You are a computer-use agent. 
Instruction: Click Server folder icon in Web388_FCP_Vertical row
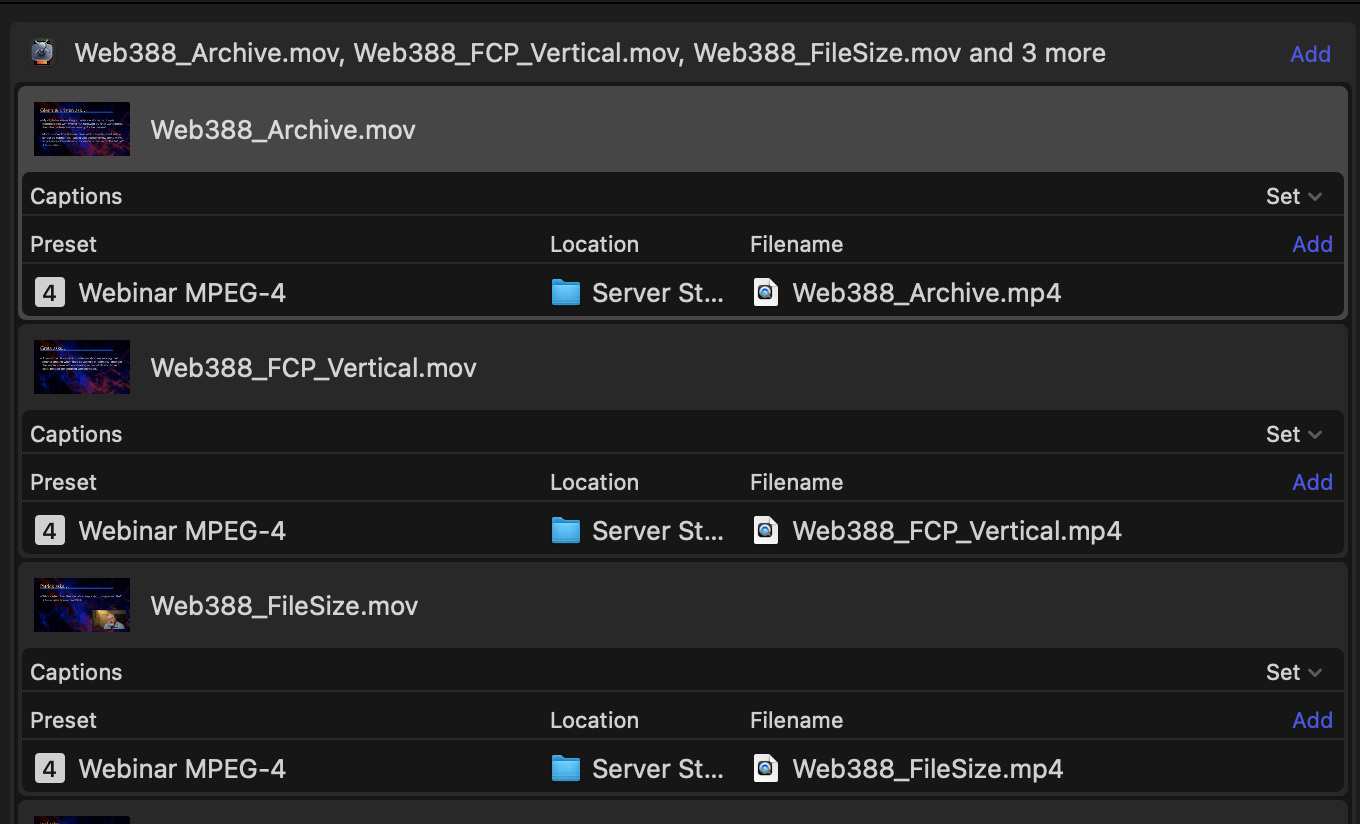566,530
